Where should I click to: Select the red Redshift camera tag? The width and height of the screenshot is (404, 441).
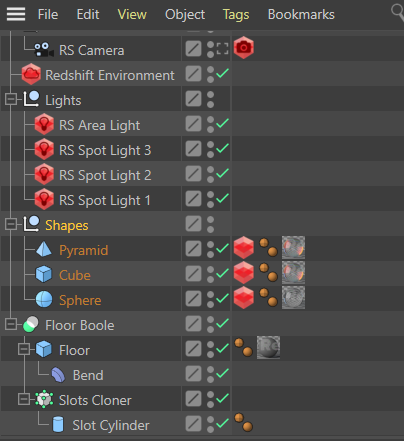pyautogui.click(x=244, y=48)
